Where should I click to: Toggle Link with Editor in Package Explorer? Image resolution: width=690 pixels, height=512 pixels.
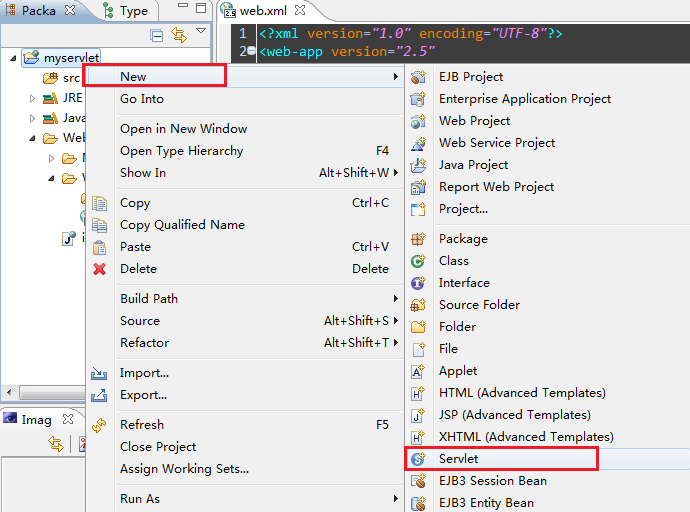point(179,35)
